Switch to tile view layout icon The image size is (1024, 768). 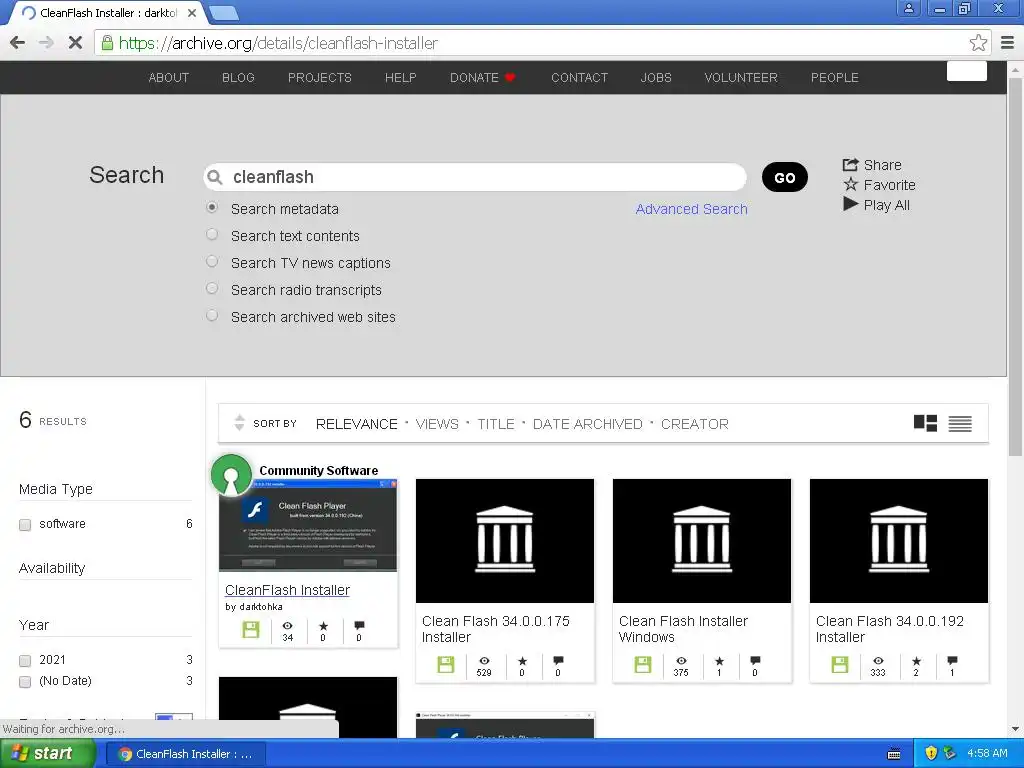(925, 423)
